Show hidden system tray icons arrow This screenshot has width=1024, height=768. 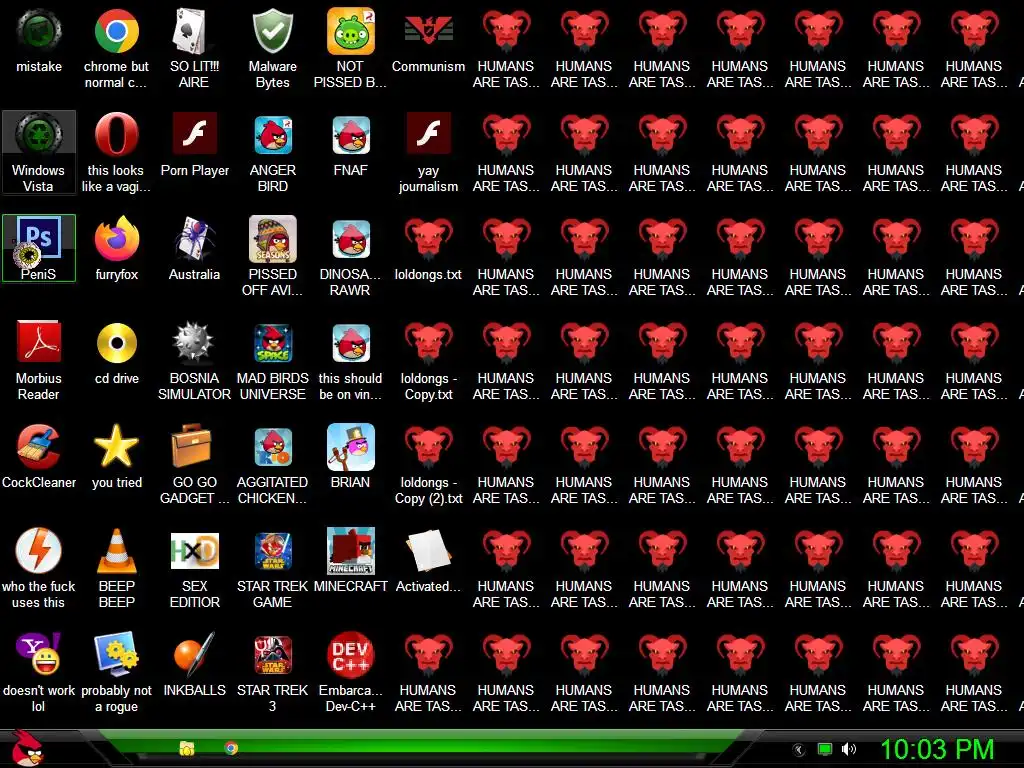coord(798,750)
